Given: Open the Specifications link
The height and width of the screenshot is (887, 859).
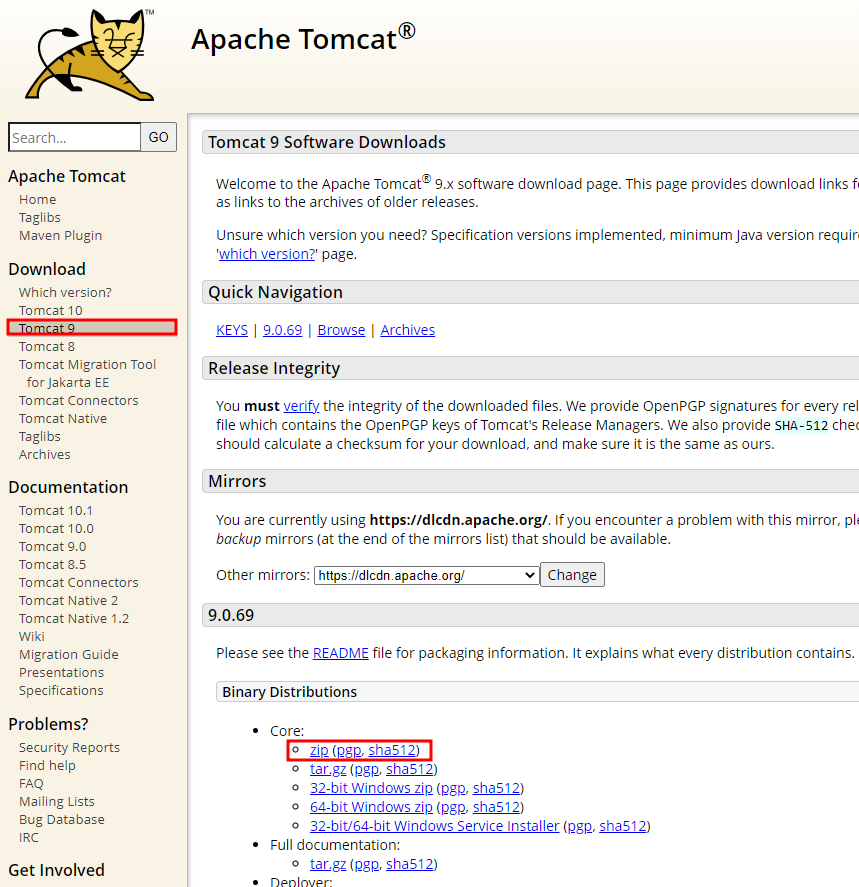Looking at the screenshot, I should [x=61, y=691].
